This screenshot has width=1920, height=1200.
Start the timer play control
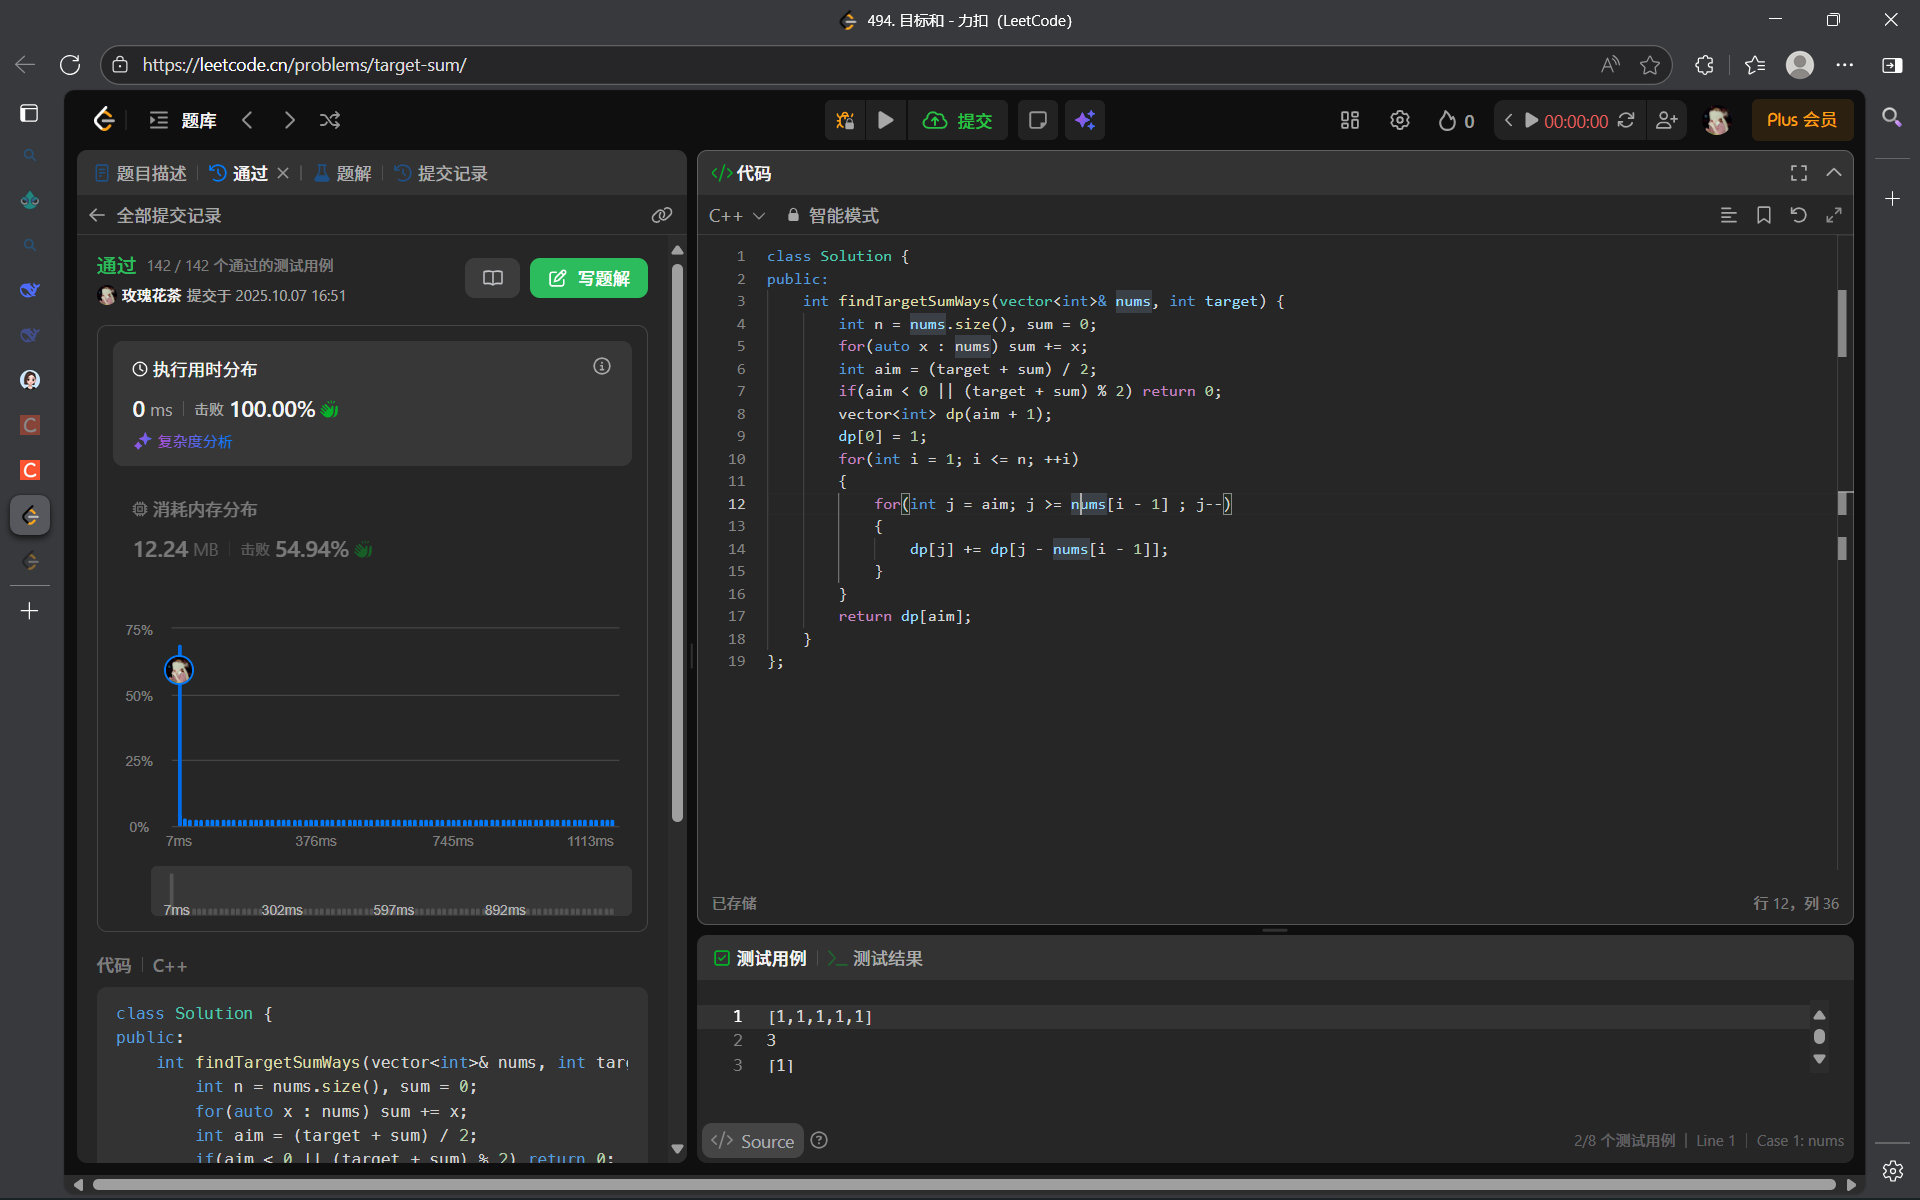tap(1531, 120)
